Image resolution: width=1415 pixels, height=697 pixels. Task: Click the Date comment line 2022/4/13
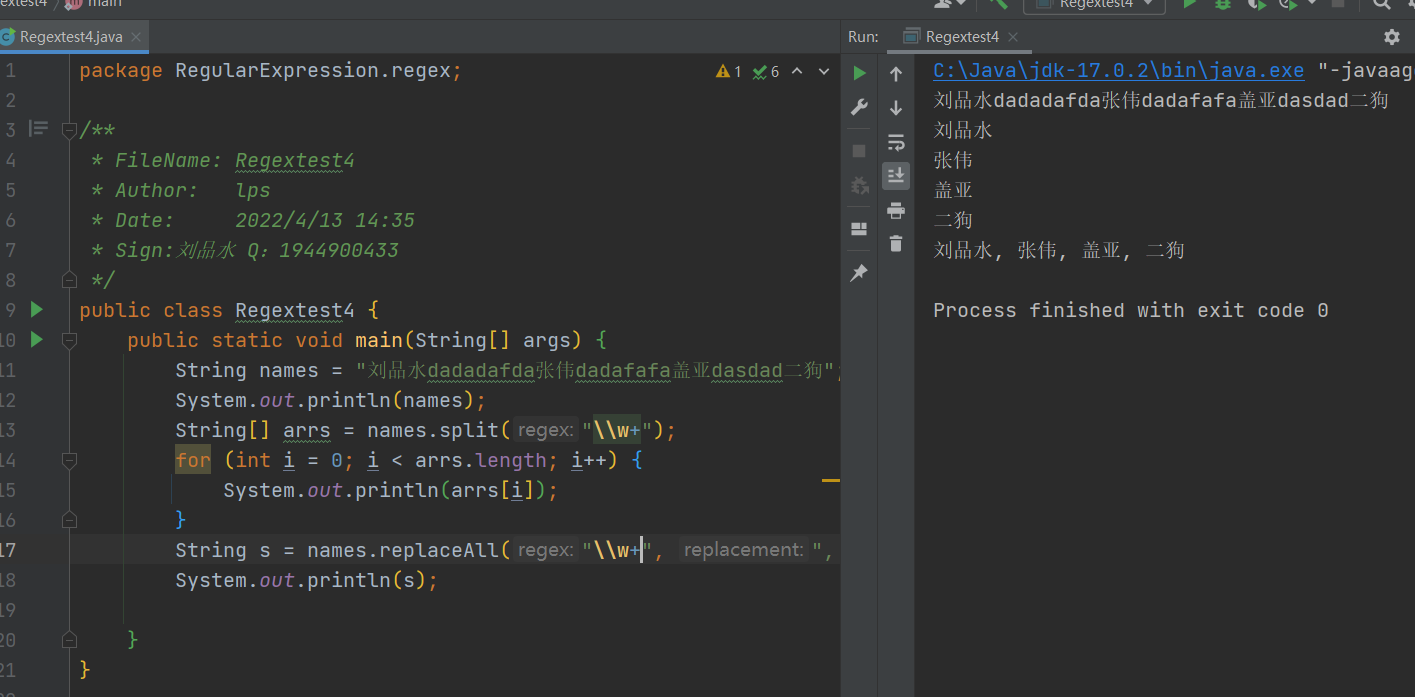tap(253, 221)
